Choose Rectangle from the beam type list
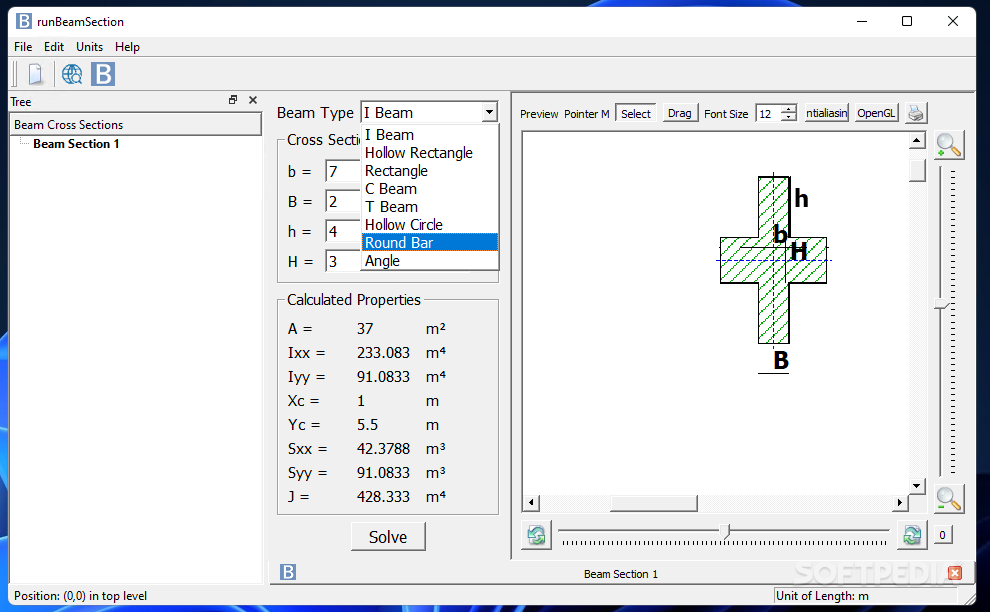 pos(430,171)
